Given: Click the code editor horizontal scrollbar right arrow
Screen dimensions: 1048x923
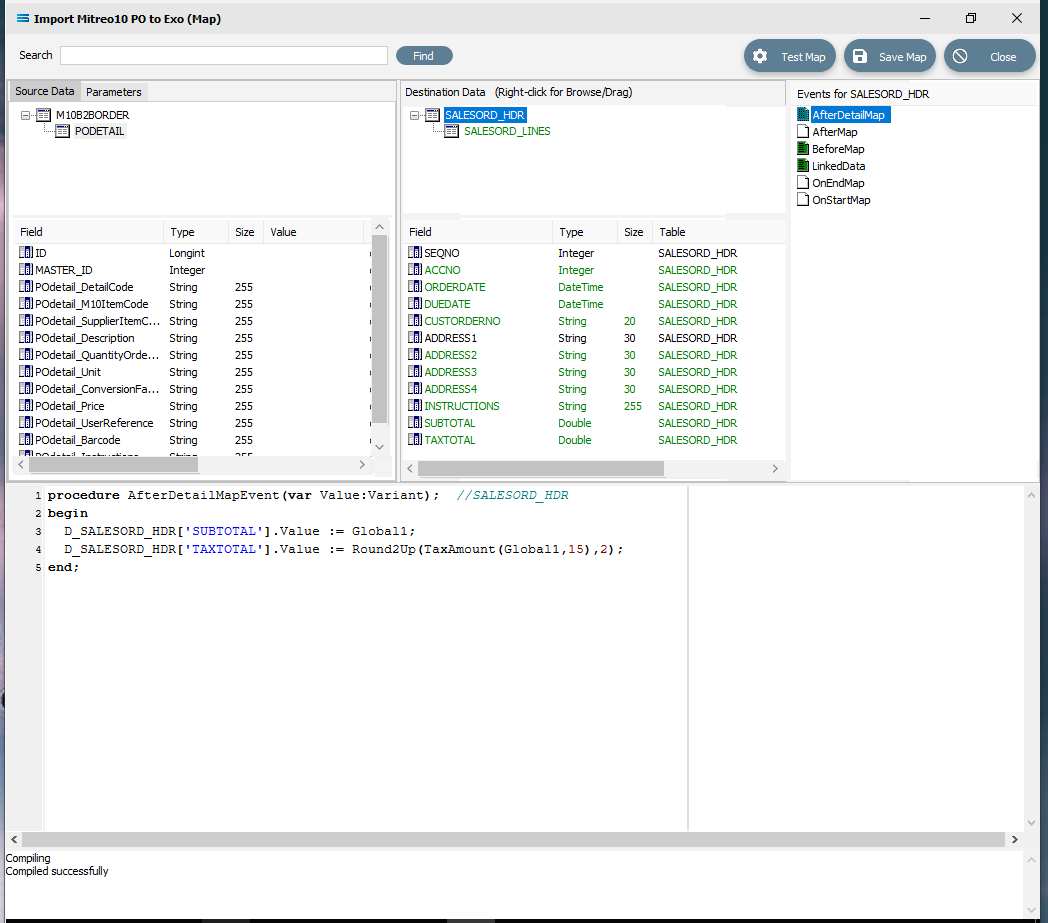Looking at the screenshot, I should pos(1015,839).
